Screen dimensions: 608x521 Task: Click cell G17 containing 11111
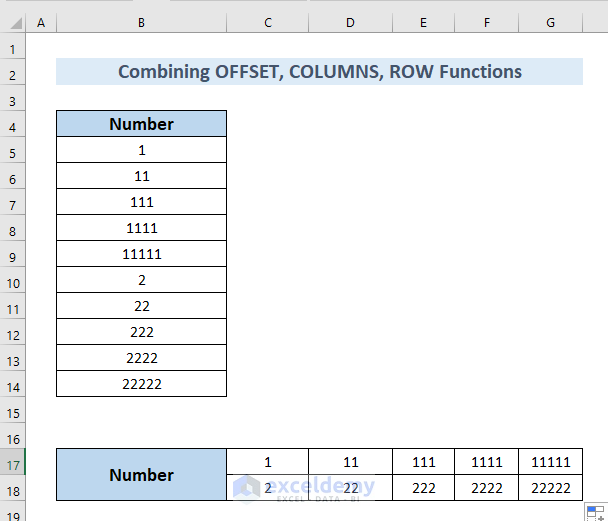pyautogui.click(x=551, y=462)
